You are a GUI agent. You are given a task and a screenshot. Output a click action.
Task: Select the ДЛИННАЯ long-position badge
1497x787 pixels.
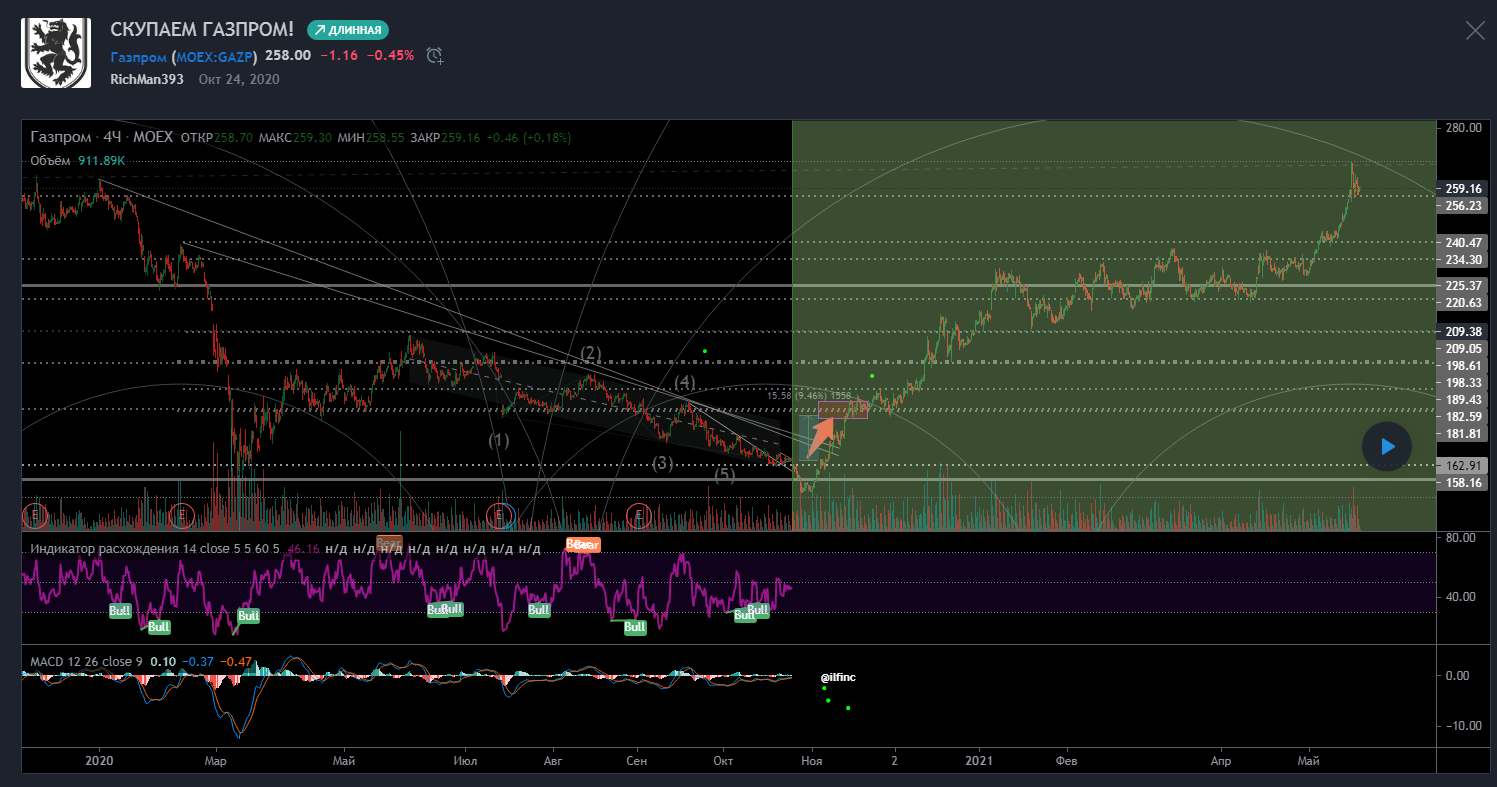(x=348, y=30)
